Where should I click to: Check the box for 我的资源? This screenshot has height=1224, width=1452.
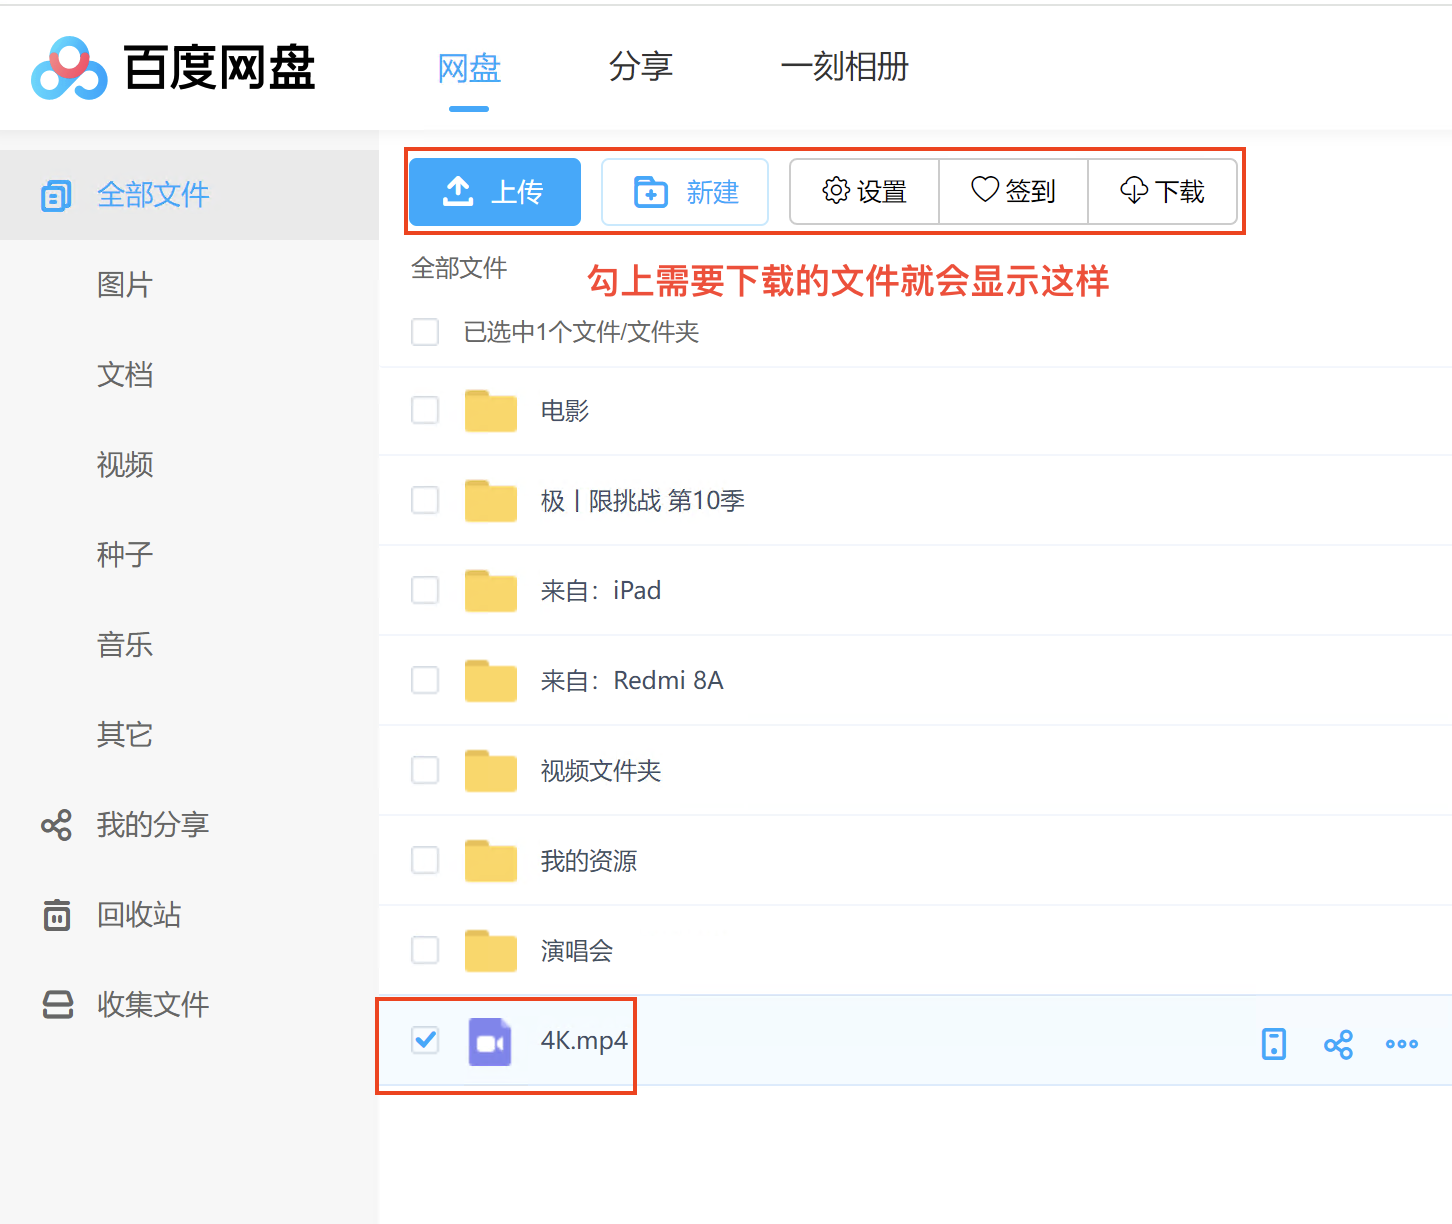425,860
